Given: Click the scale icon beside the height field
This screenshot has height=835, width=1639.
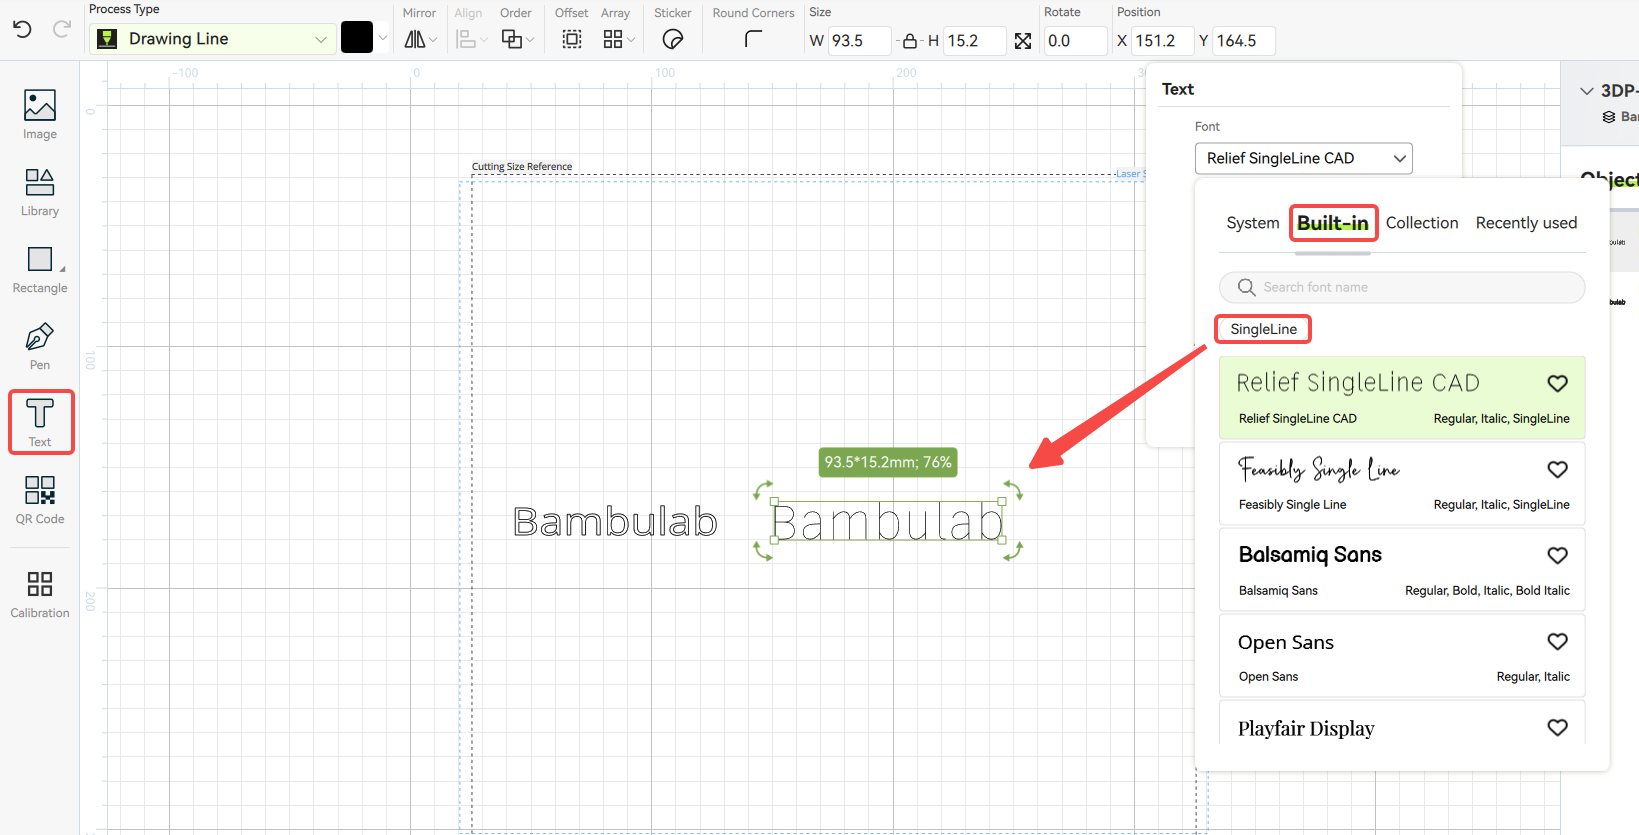Looking at the screenshot, I should [x=1023, y=41].
